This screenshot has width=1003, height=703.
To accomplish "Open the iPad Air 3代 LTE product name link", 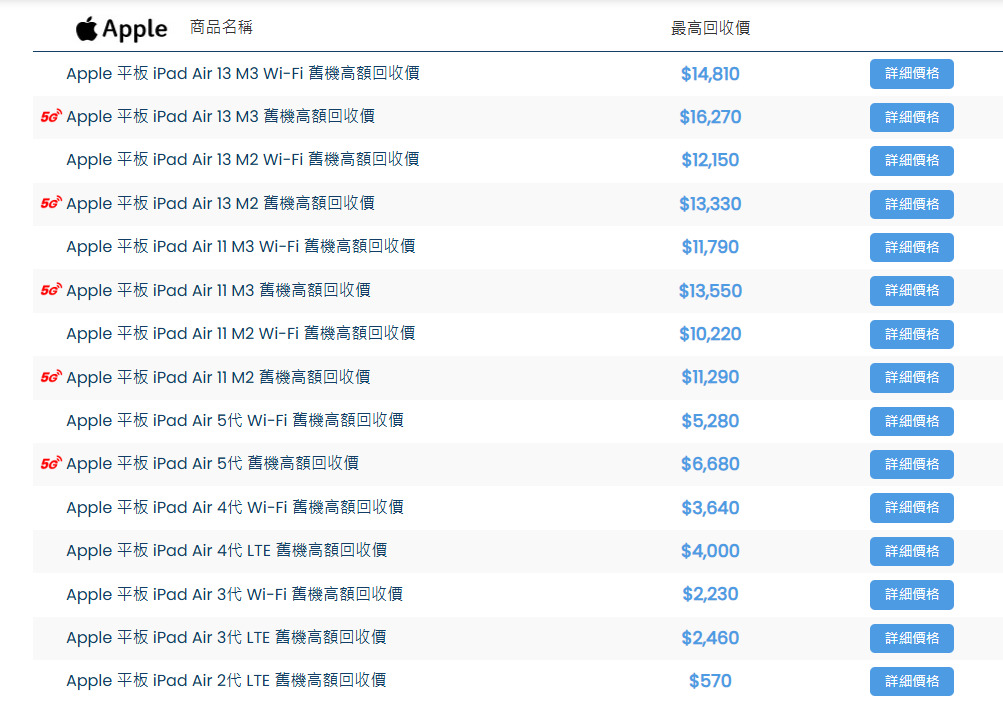I will tap(226, 637).
